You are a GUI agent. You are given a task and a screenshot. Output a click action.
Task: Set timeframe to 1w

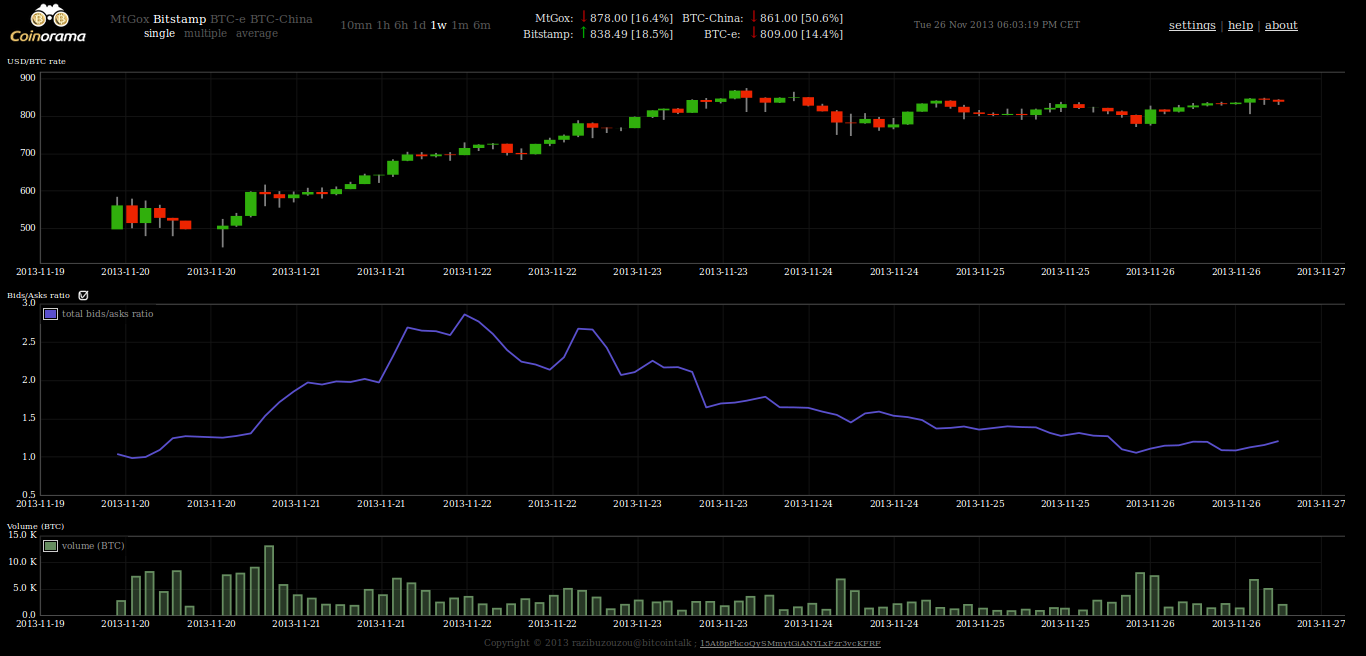439,25
